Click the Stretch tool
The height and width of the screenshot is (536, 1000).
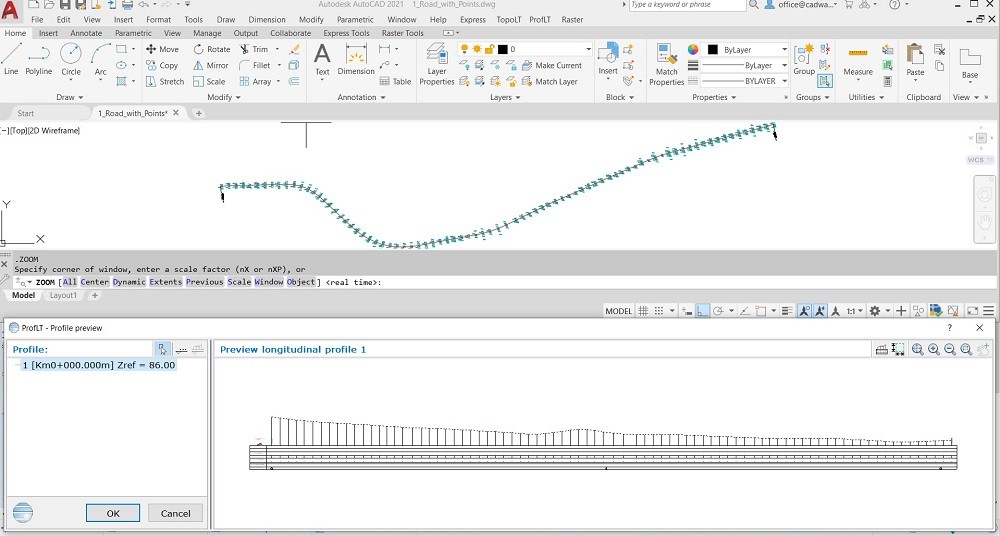point(165,82)
